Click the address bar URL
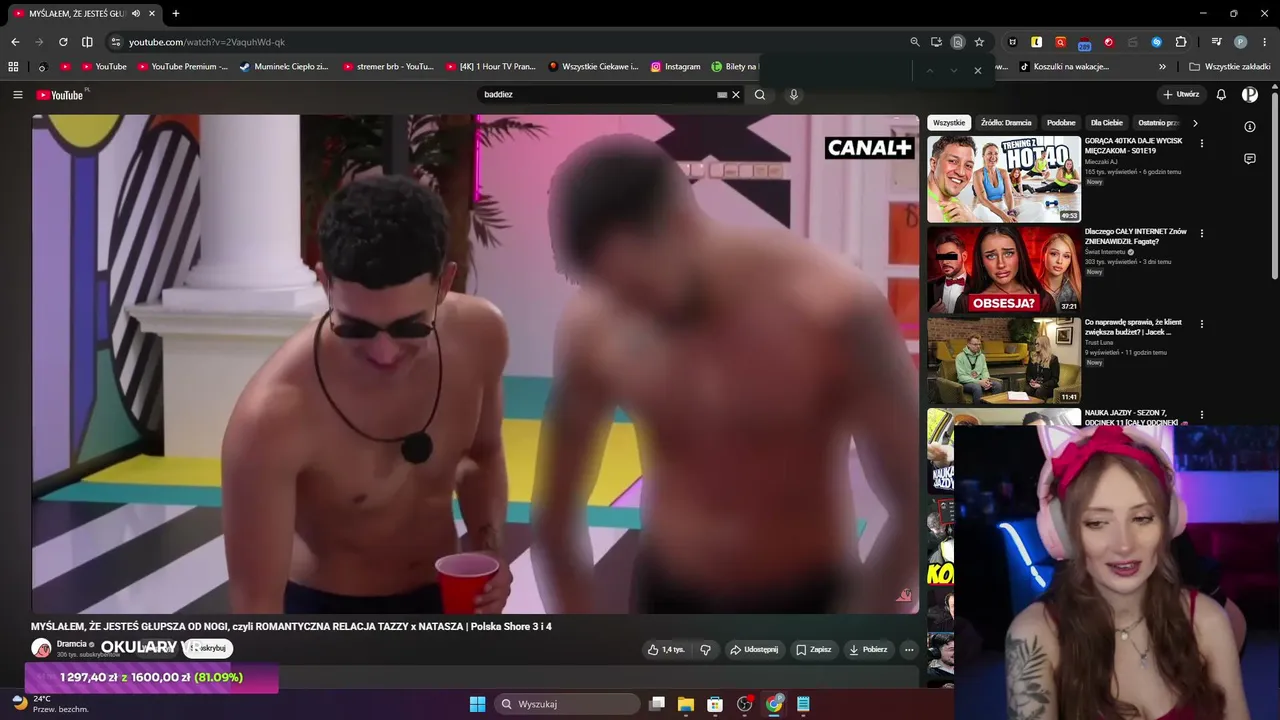Screen dimensions: 1280x720 coord(207,42)
